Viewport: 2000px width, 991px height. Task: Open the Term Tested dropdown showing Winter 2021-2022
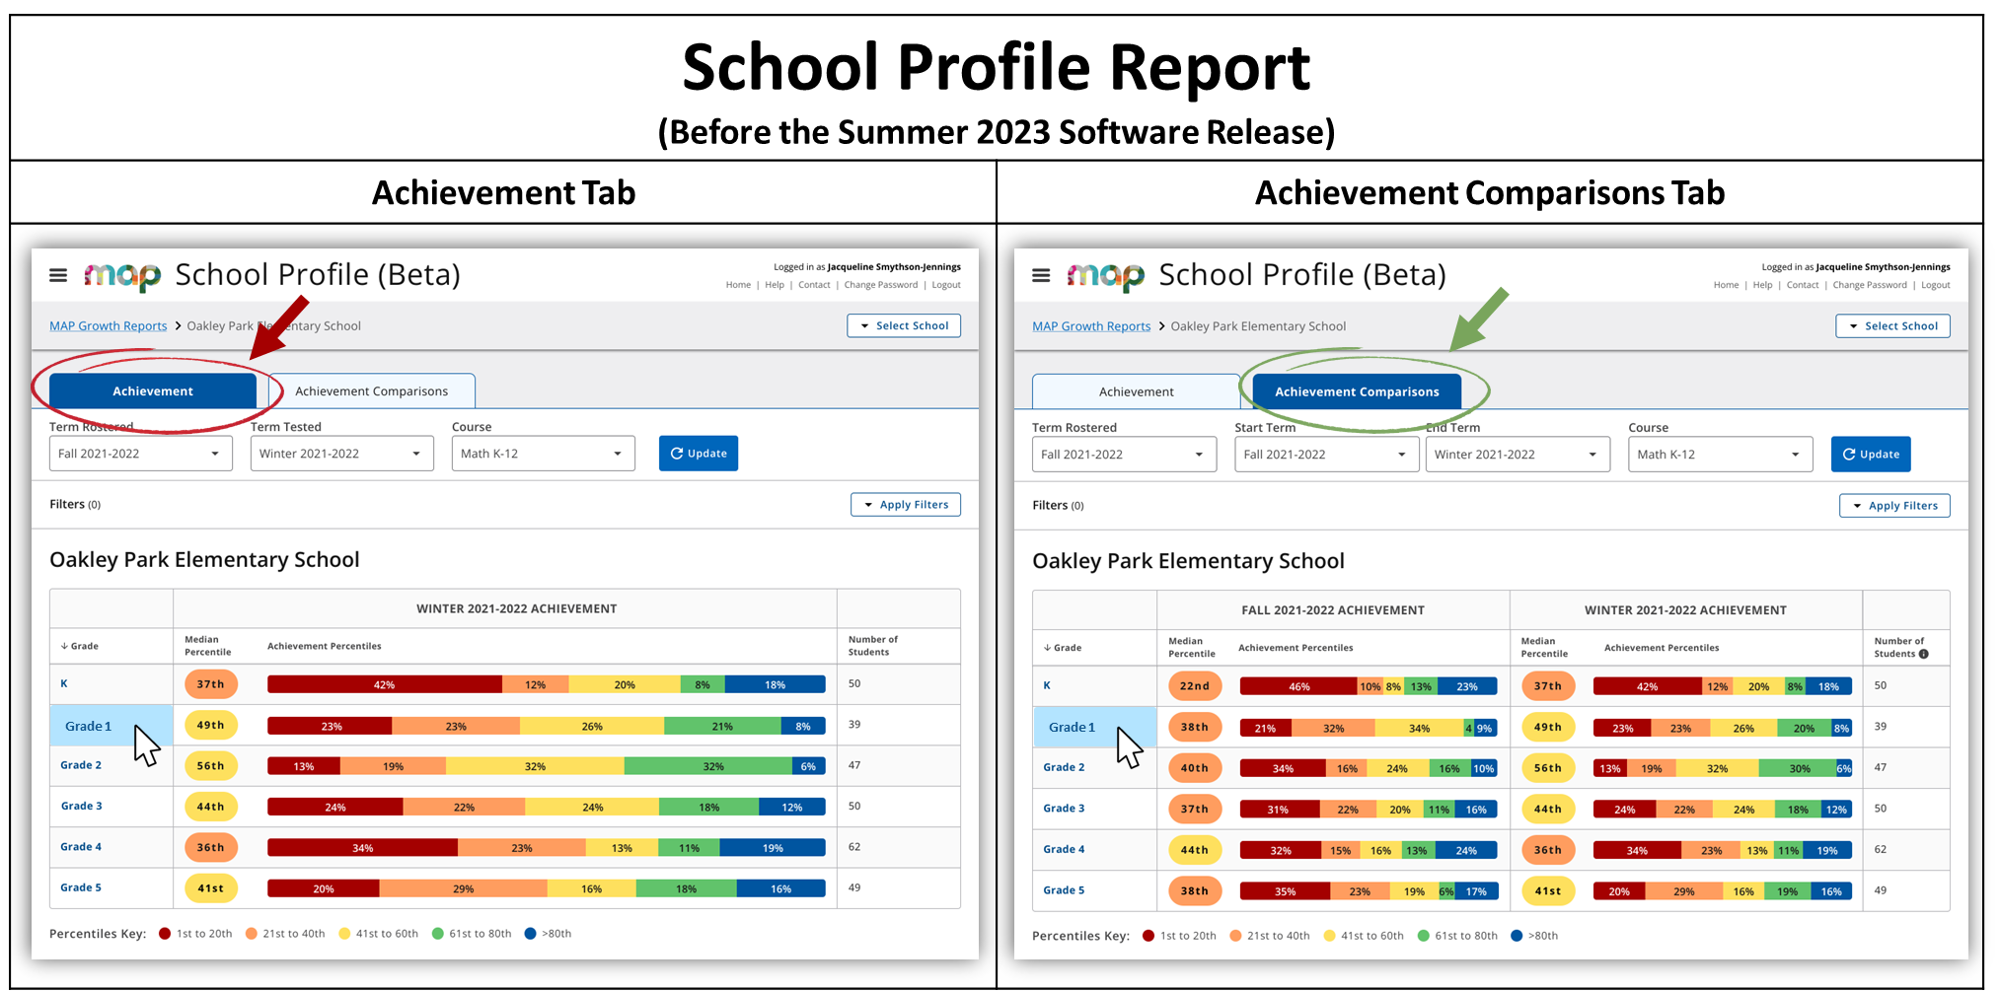click(341, 453)
